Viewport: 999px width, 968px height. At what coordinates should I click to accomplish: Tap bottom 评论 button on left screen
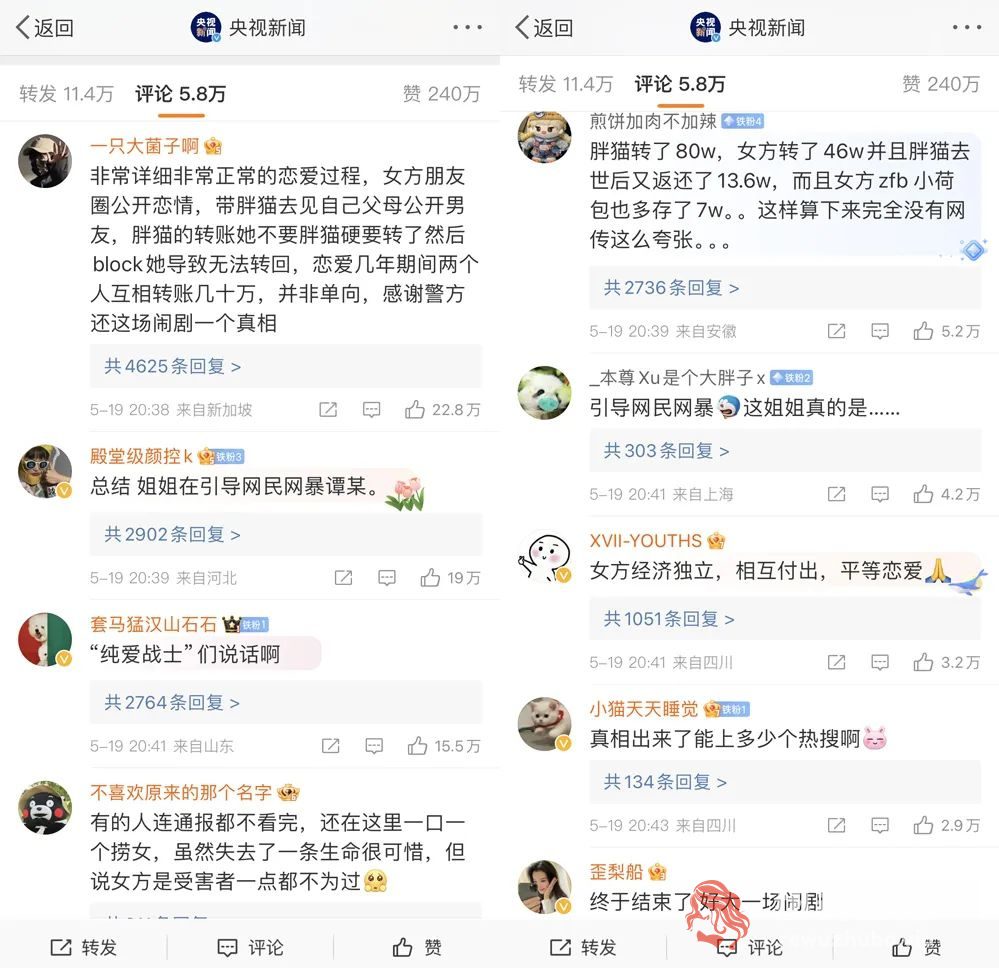click(250, 948)
